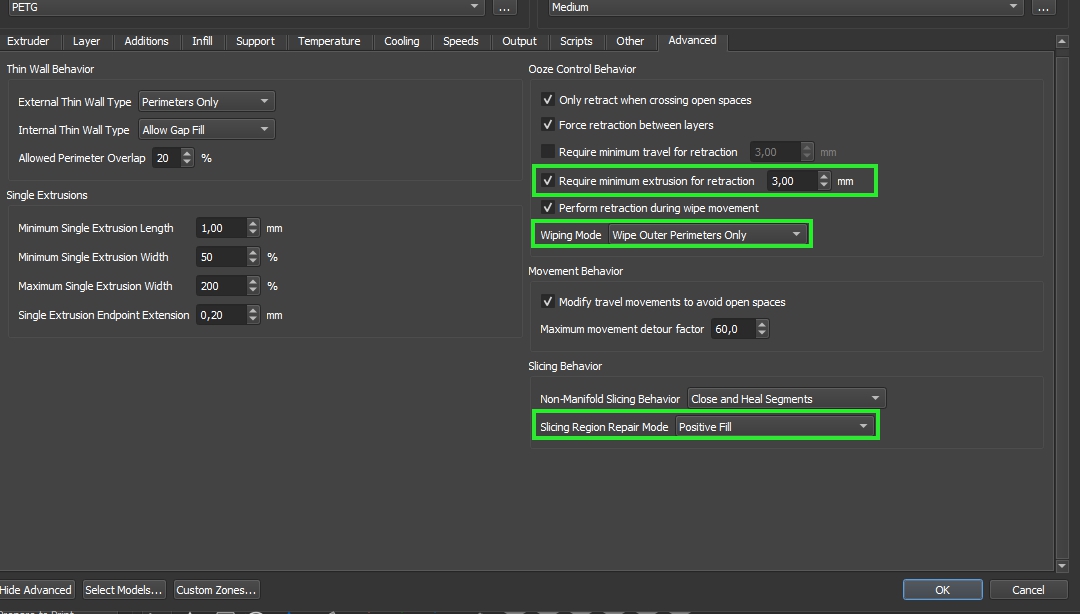Expand the Slicing Region Repair Mode dropdown
This screenshot has width=1080, height=614.
(x=774, y=427)
